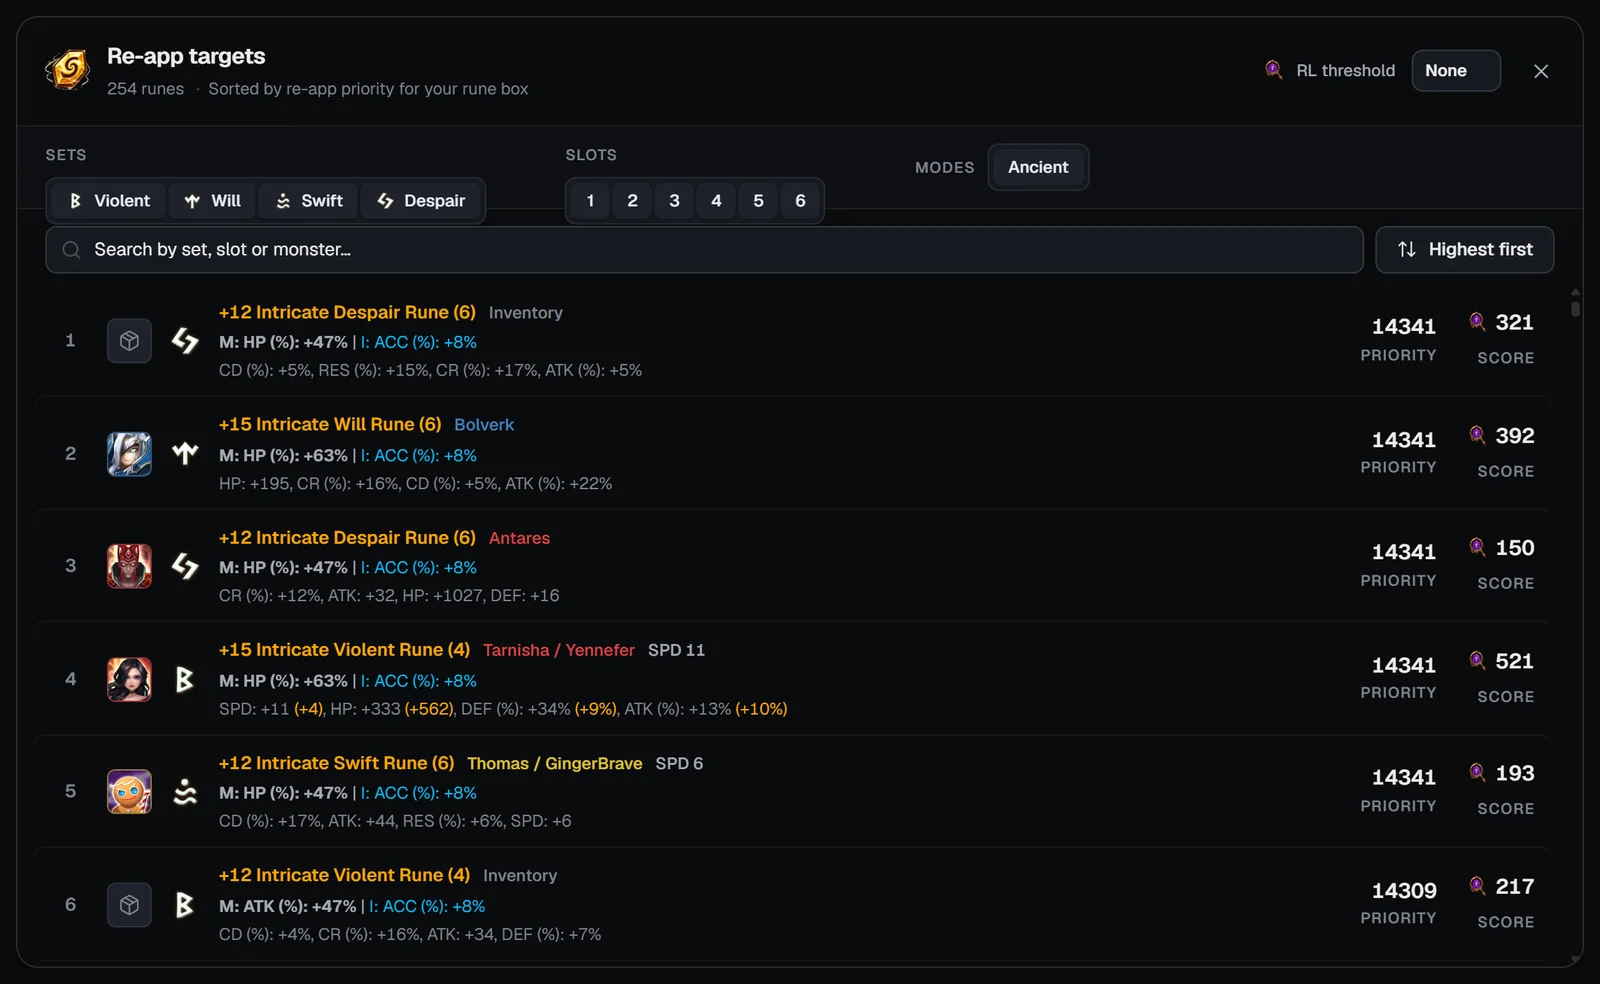The image size is (1600, 984).
Task: Click the Despair set icon in row 3
Action: (185, 566)
